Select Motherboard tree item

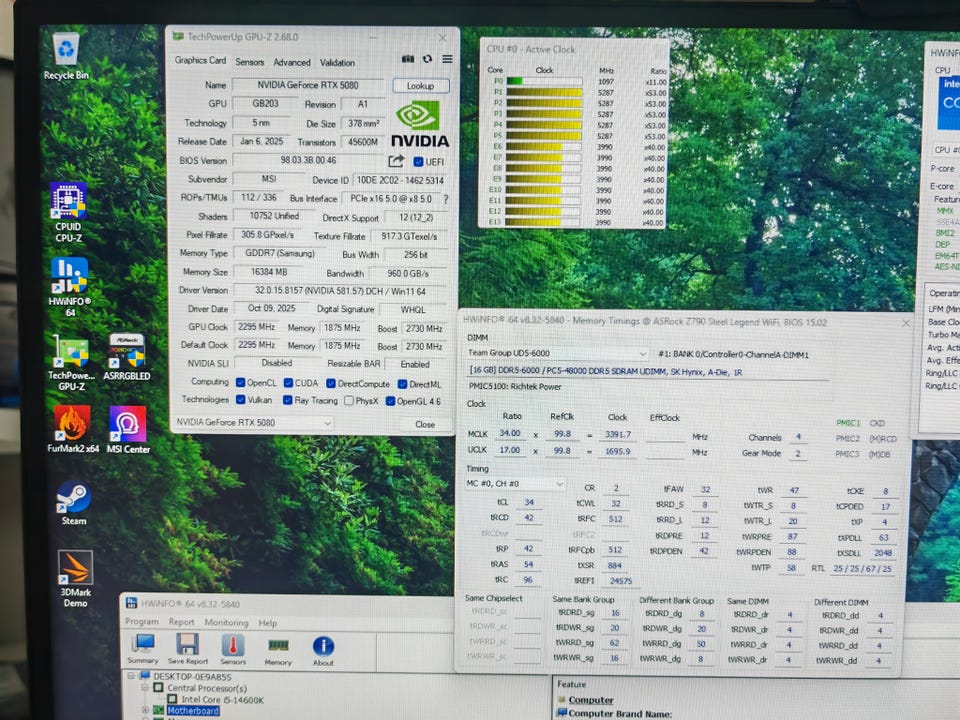pyautogui.click(x=193, y=711)
